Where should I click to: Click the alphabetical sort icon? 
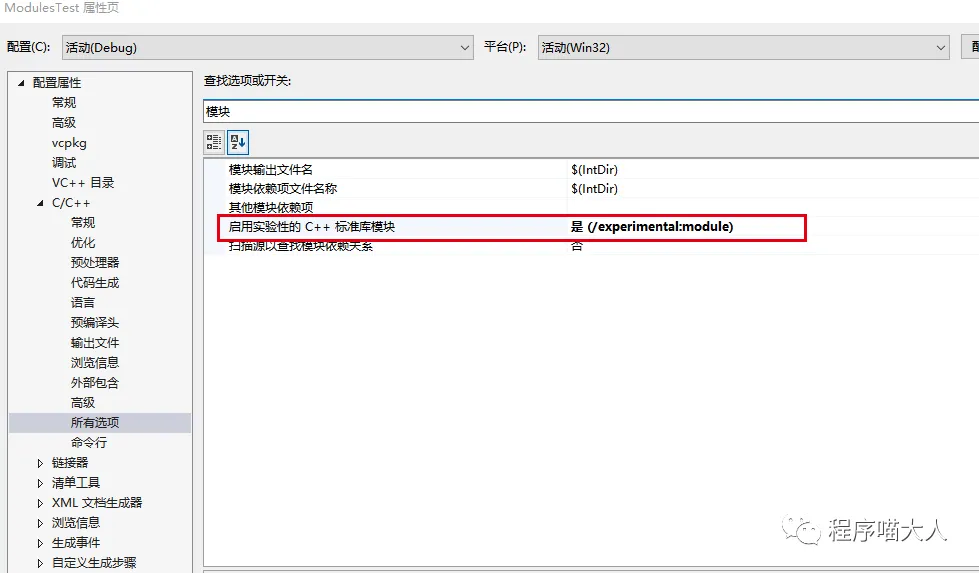[237, 142]
